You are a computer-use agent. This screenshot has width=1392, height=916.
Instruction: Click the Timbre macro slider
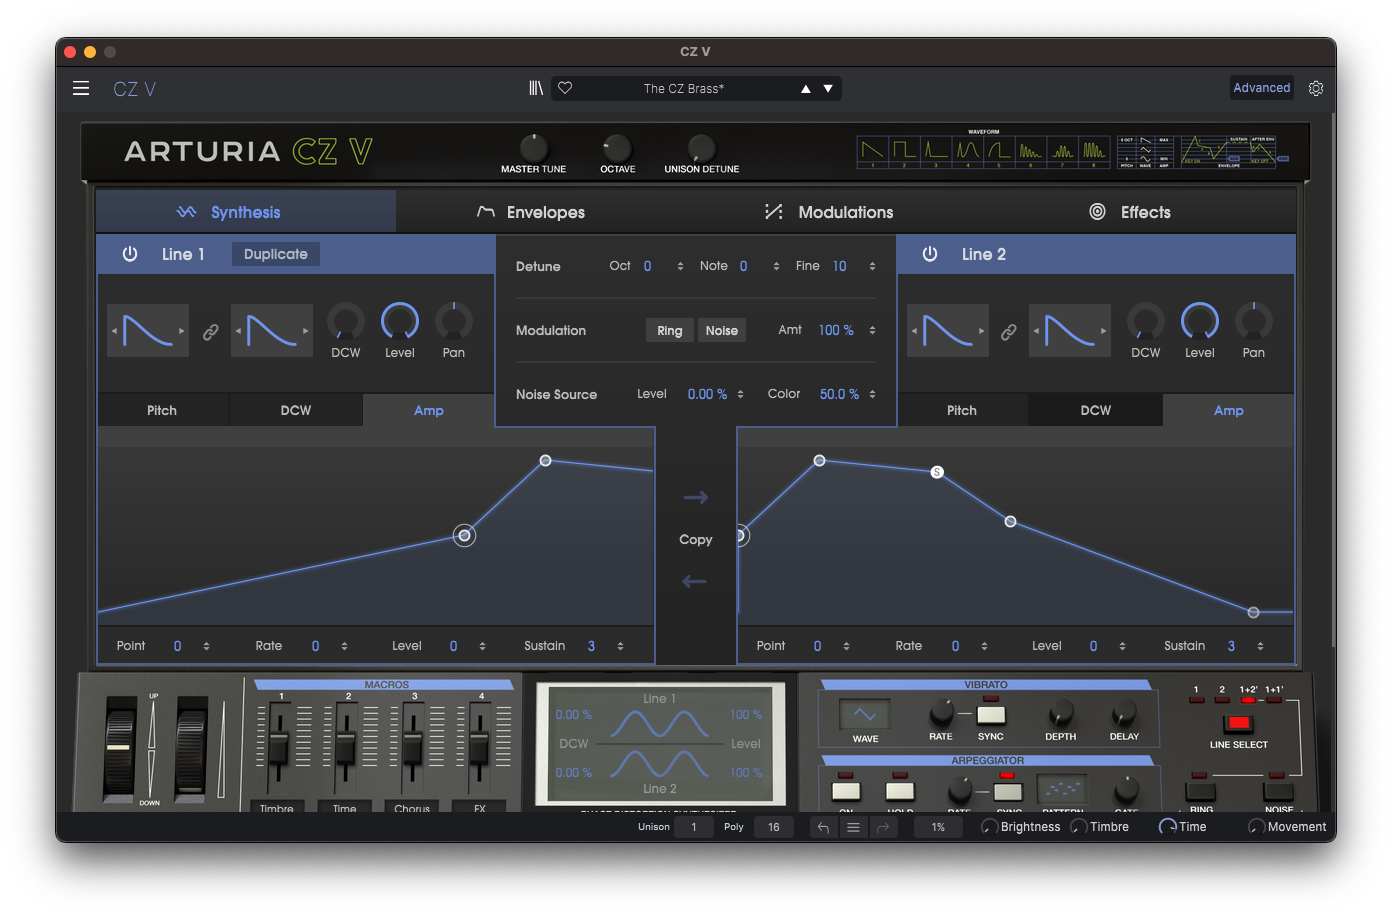[x=278, y=747]
